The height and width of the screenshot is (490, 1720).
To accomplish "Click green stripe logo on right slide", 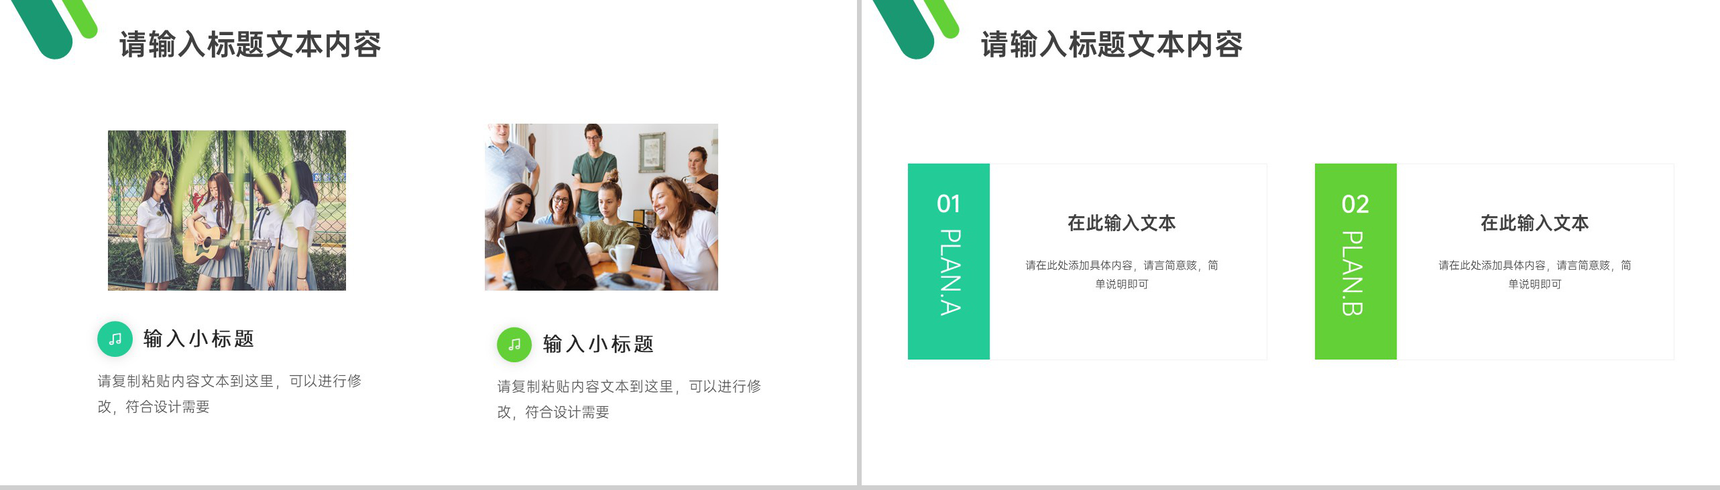I will (916, 27).
